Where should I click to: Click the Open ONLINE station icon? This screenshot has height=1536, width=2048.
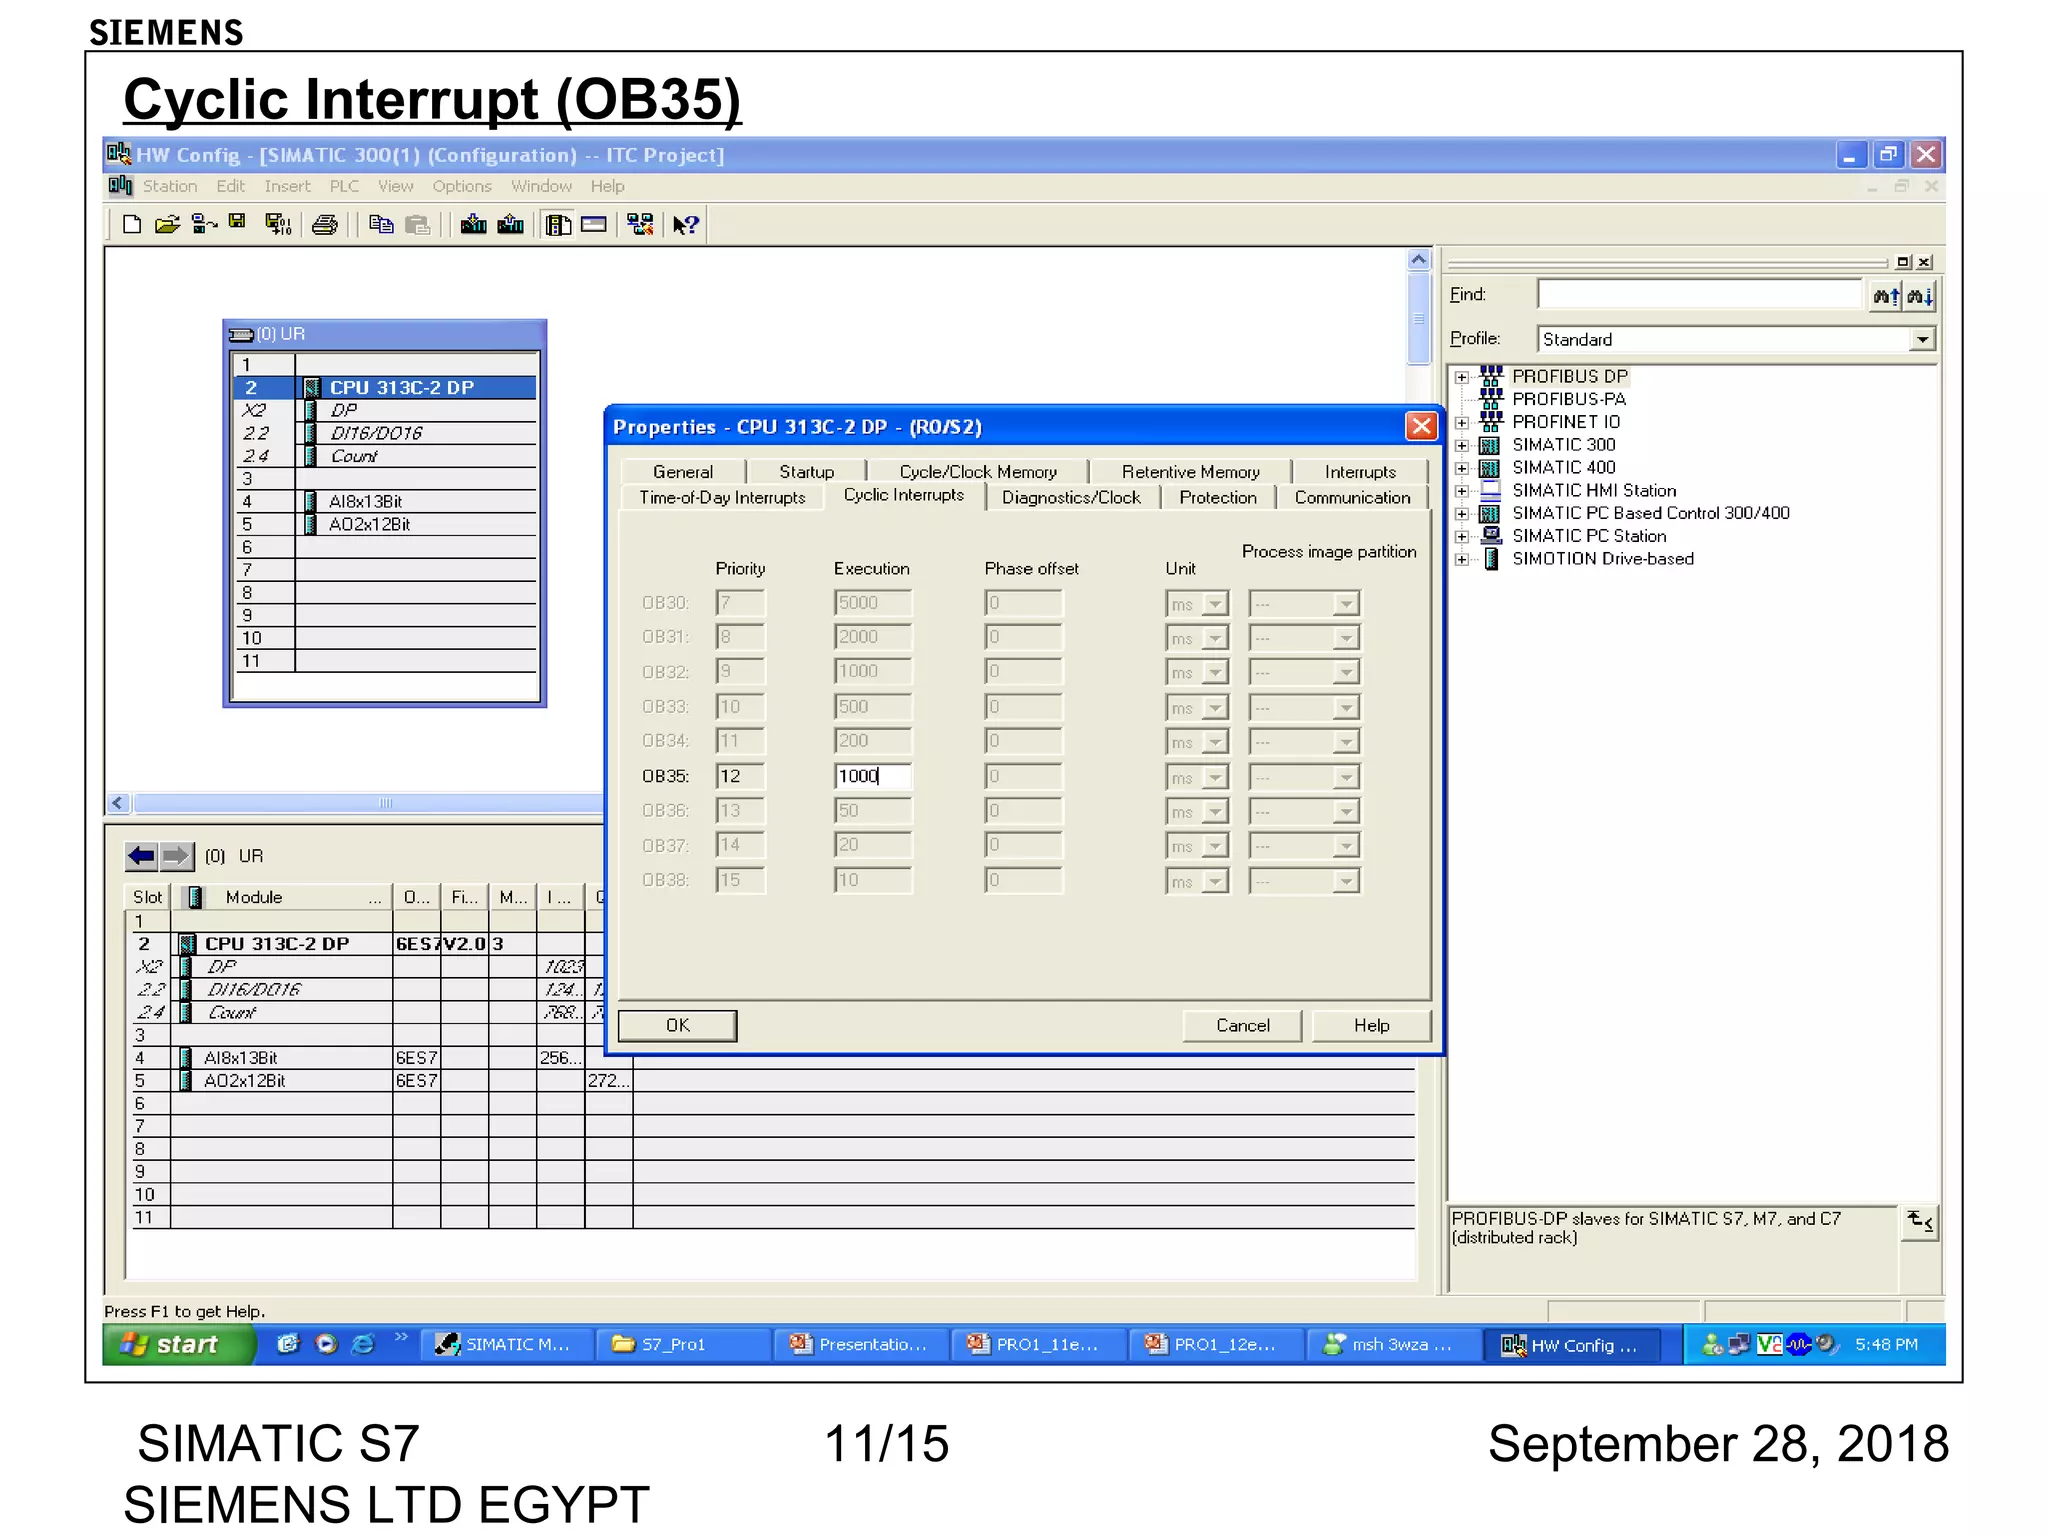[204, 224]
